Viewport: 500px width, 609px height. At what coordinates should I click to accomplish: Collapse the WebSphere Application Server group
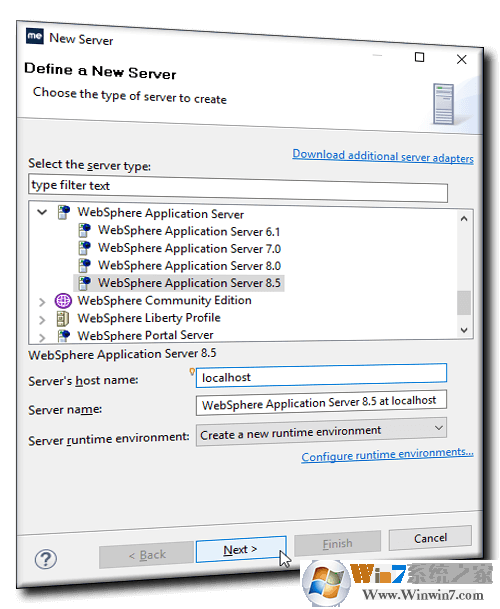(x=42, y=212)
